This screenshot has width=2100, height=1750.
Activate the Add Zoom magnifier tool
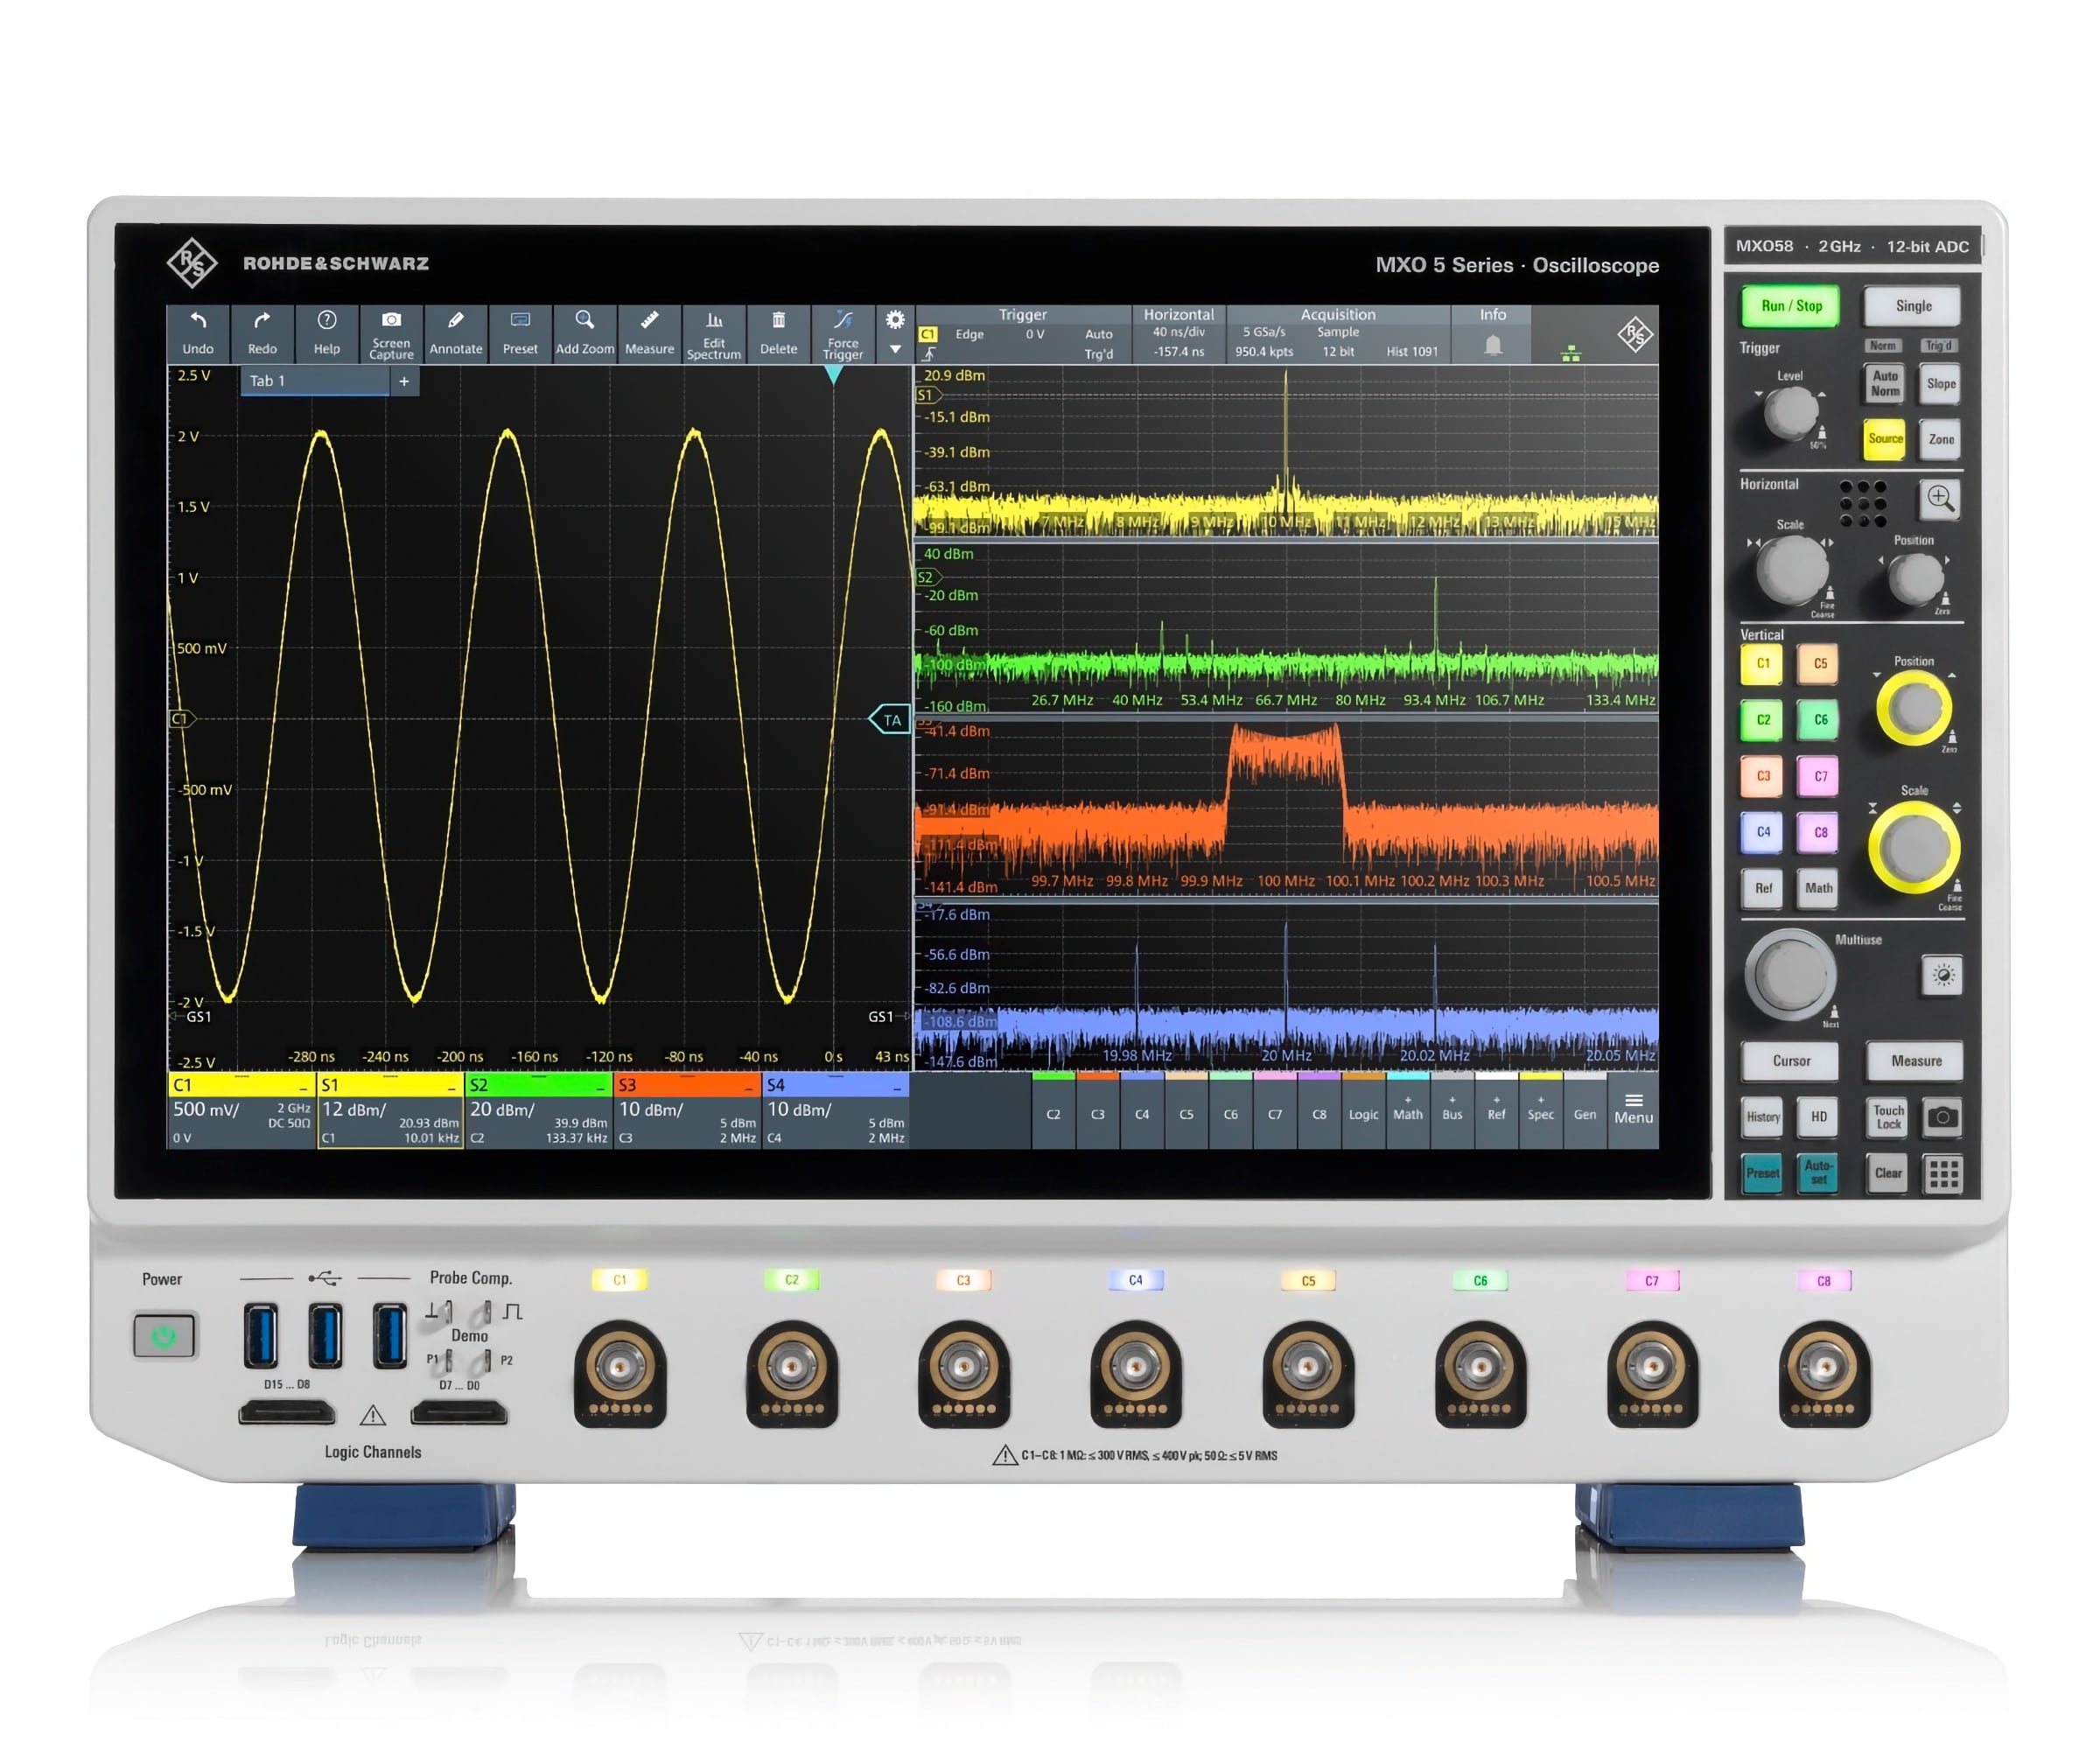tap(585, 333)
